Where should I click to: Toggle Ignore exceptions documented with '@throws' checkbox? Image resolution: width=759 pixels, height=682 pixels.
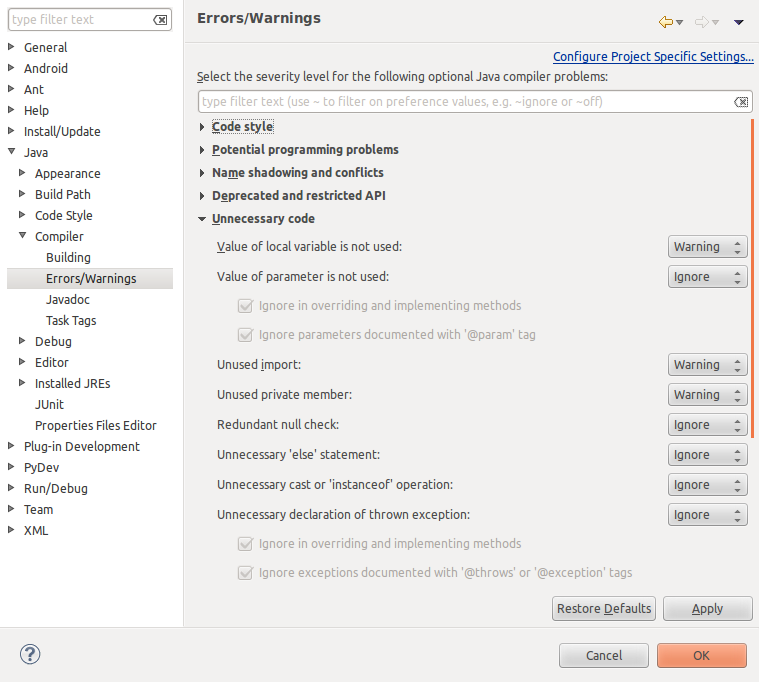click(x=245, y=573)
